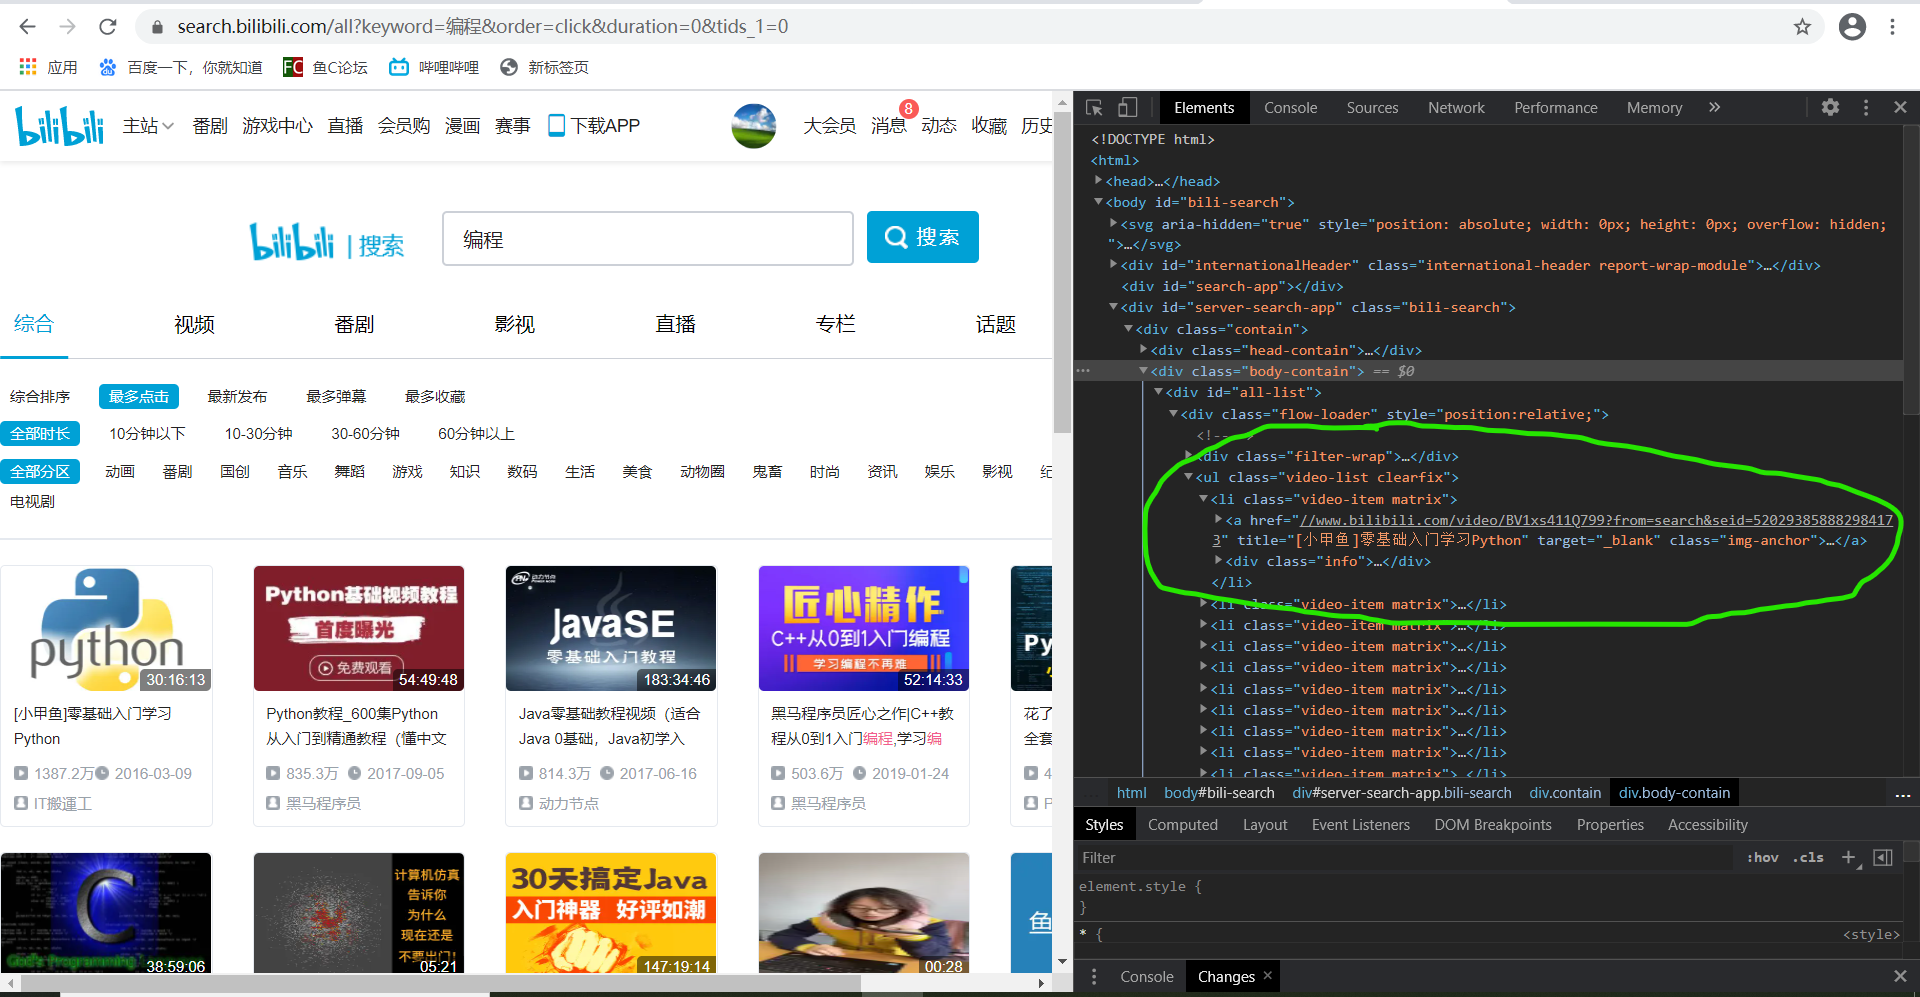Show more DevTools tabs chevron

click(x=1714, y=107)
